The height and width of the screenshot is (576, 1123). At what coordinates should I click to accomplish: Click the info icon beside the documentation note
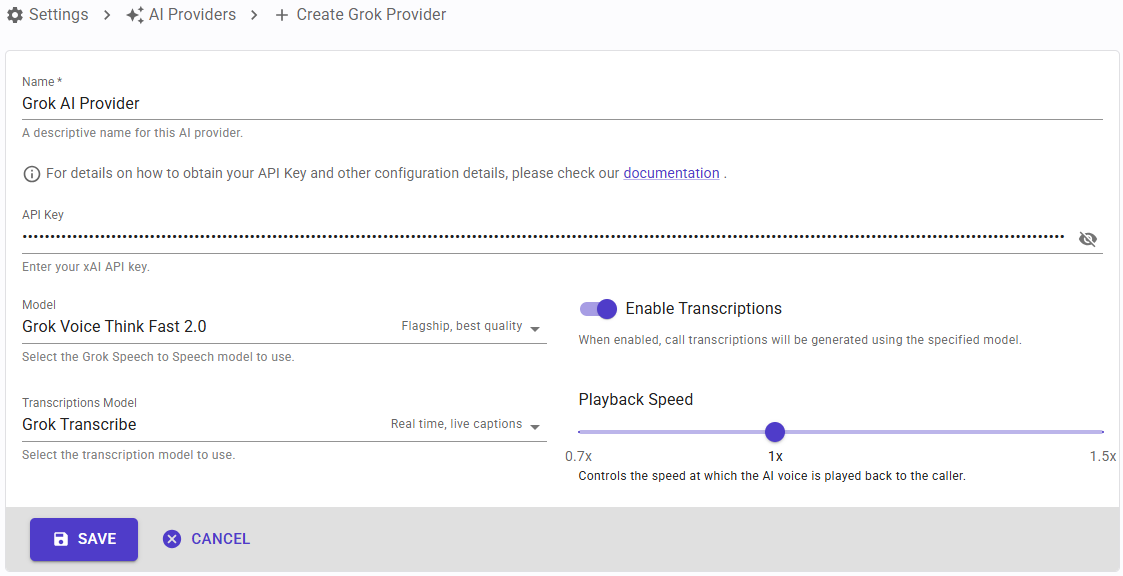32,174
